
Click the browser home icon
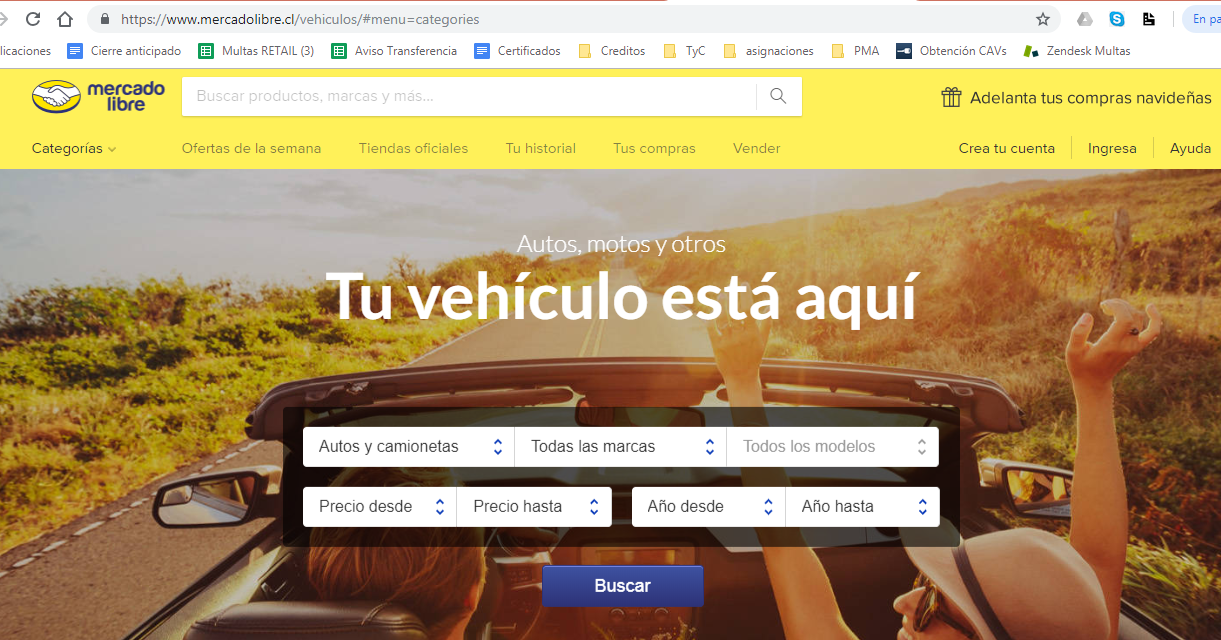click(65, 18)
